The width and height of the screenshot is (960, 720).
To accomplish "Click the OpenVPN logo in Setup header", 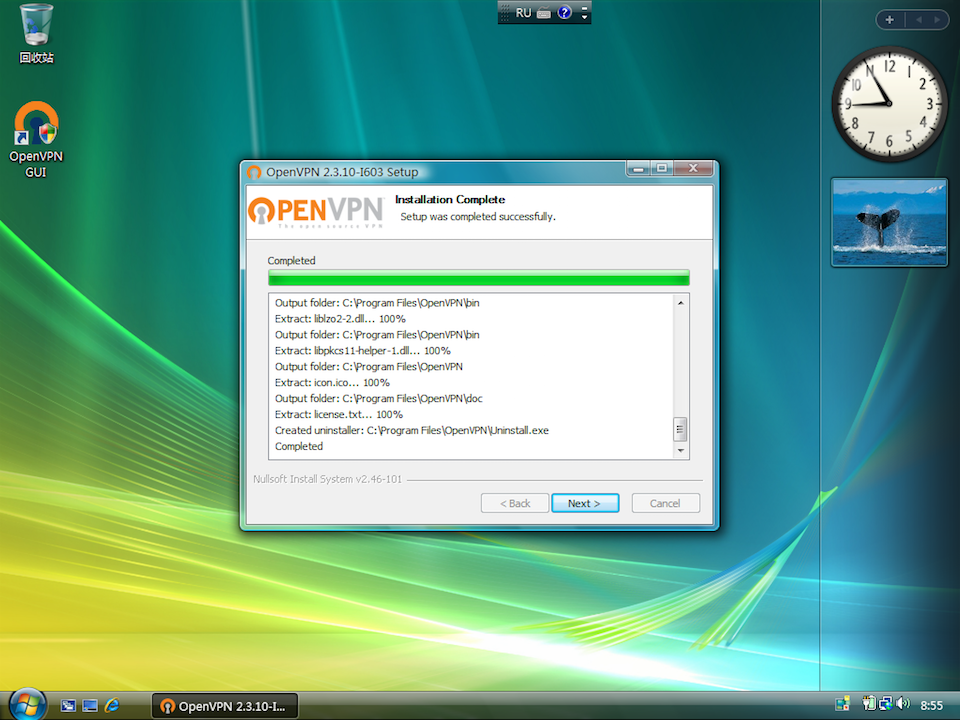I will 316,211.
